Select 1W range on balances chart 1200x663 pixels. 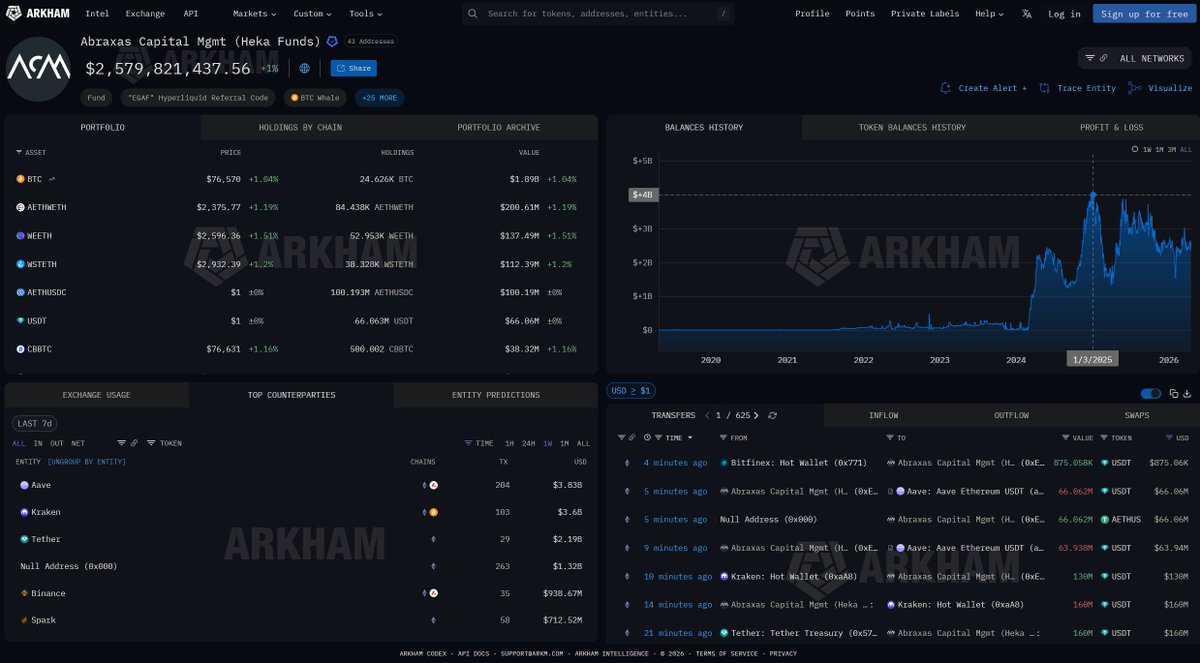[x=1147, y=149]
